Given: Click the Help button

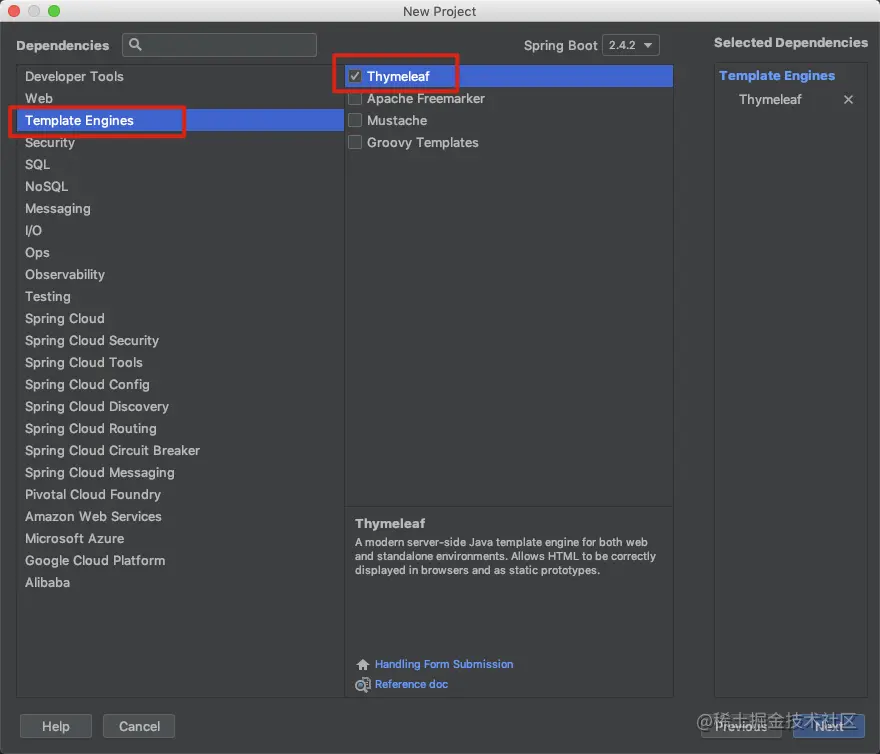Looking at the screenshot, I should (x=56, y=726).
